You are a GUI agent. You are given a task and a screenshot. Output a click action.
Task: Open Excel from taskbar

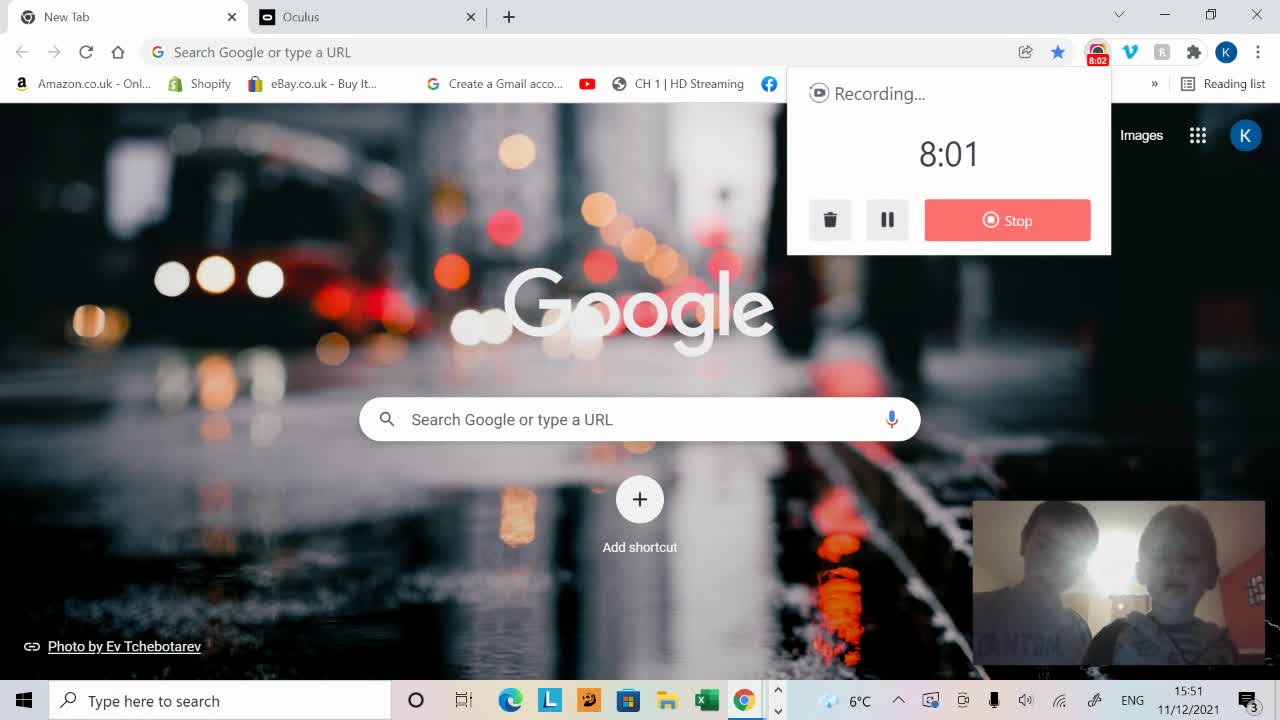pyautogui.click(x=706, y=701)
